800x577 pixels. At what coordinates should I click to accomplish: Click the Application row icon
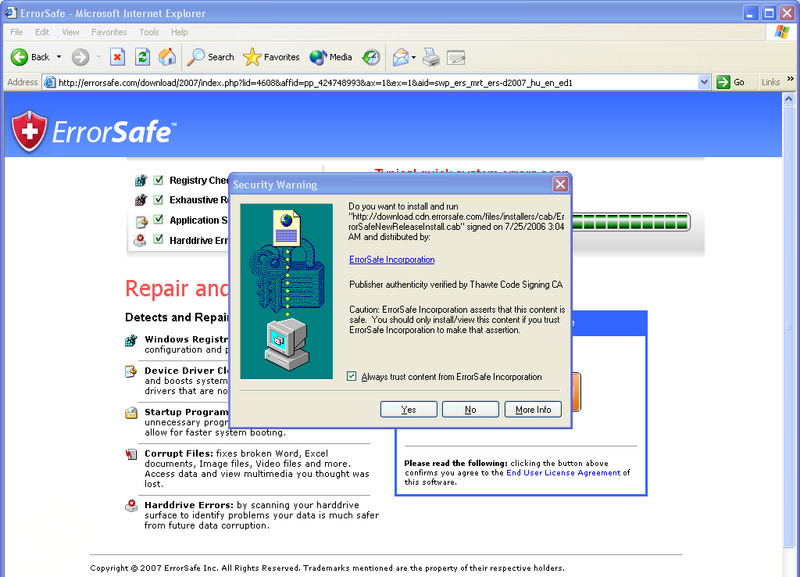tap(141, 220)
